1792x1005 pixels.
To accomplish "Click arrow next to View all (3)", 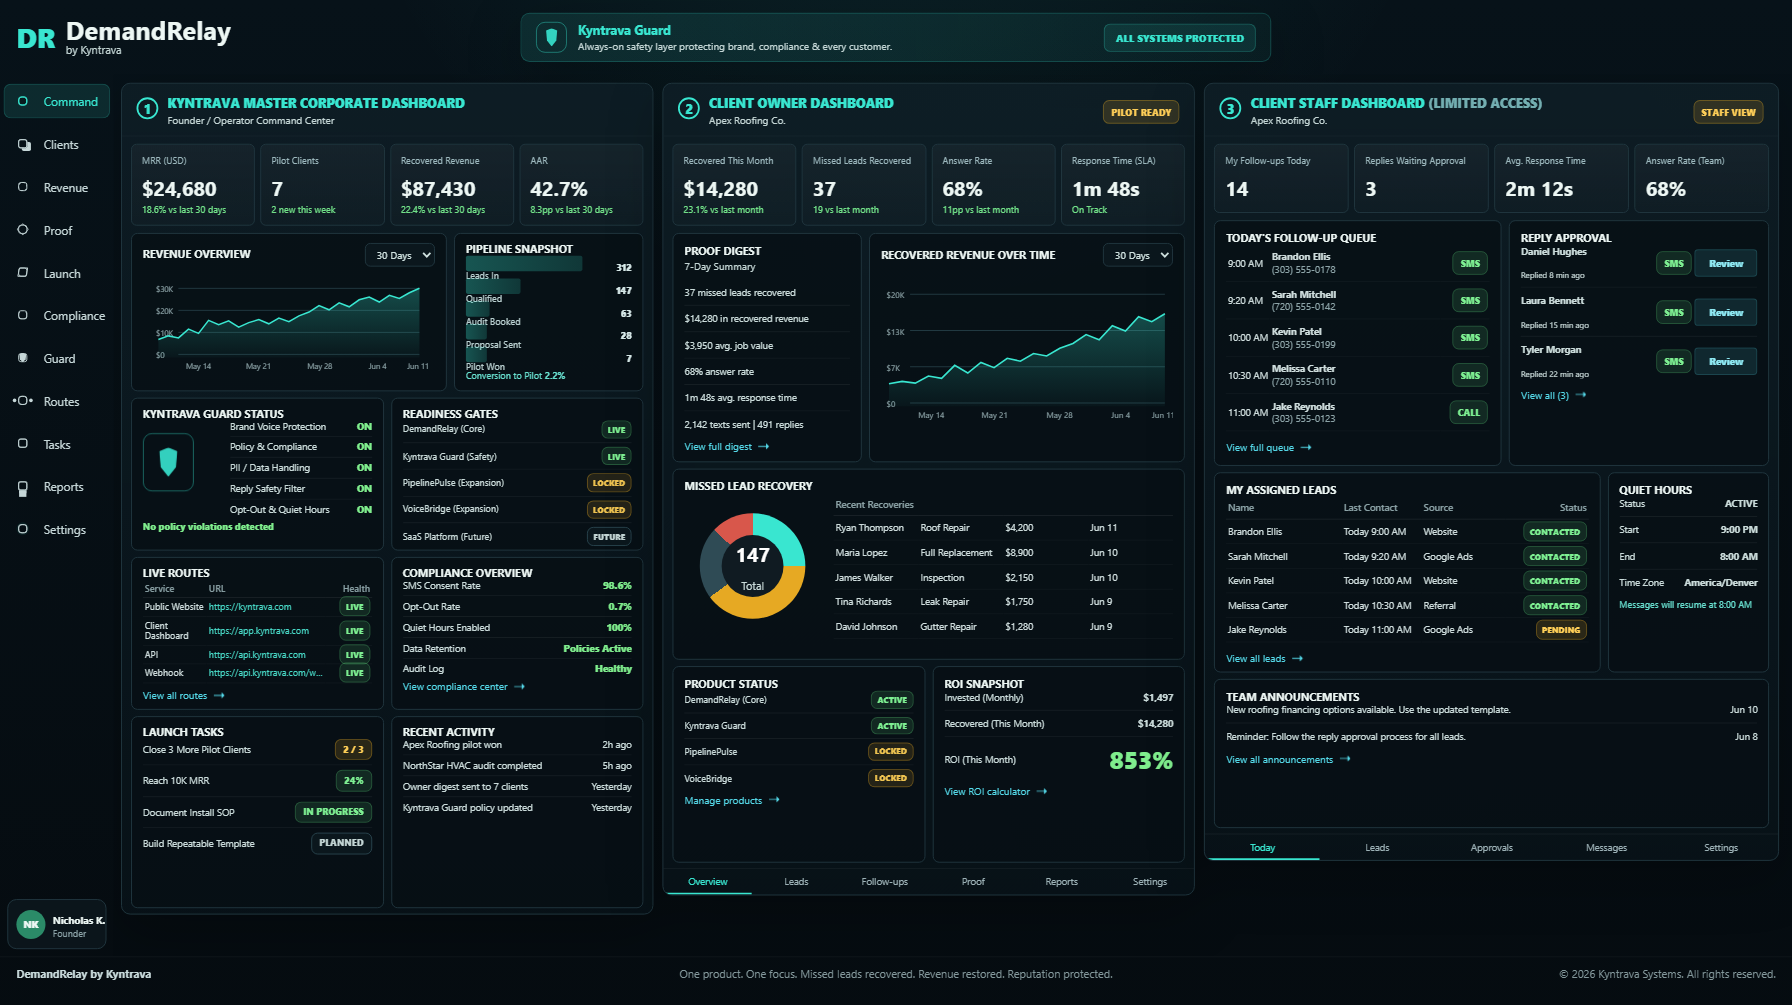I will pyautogui.click(x=1580, y=396).
